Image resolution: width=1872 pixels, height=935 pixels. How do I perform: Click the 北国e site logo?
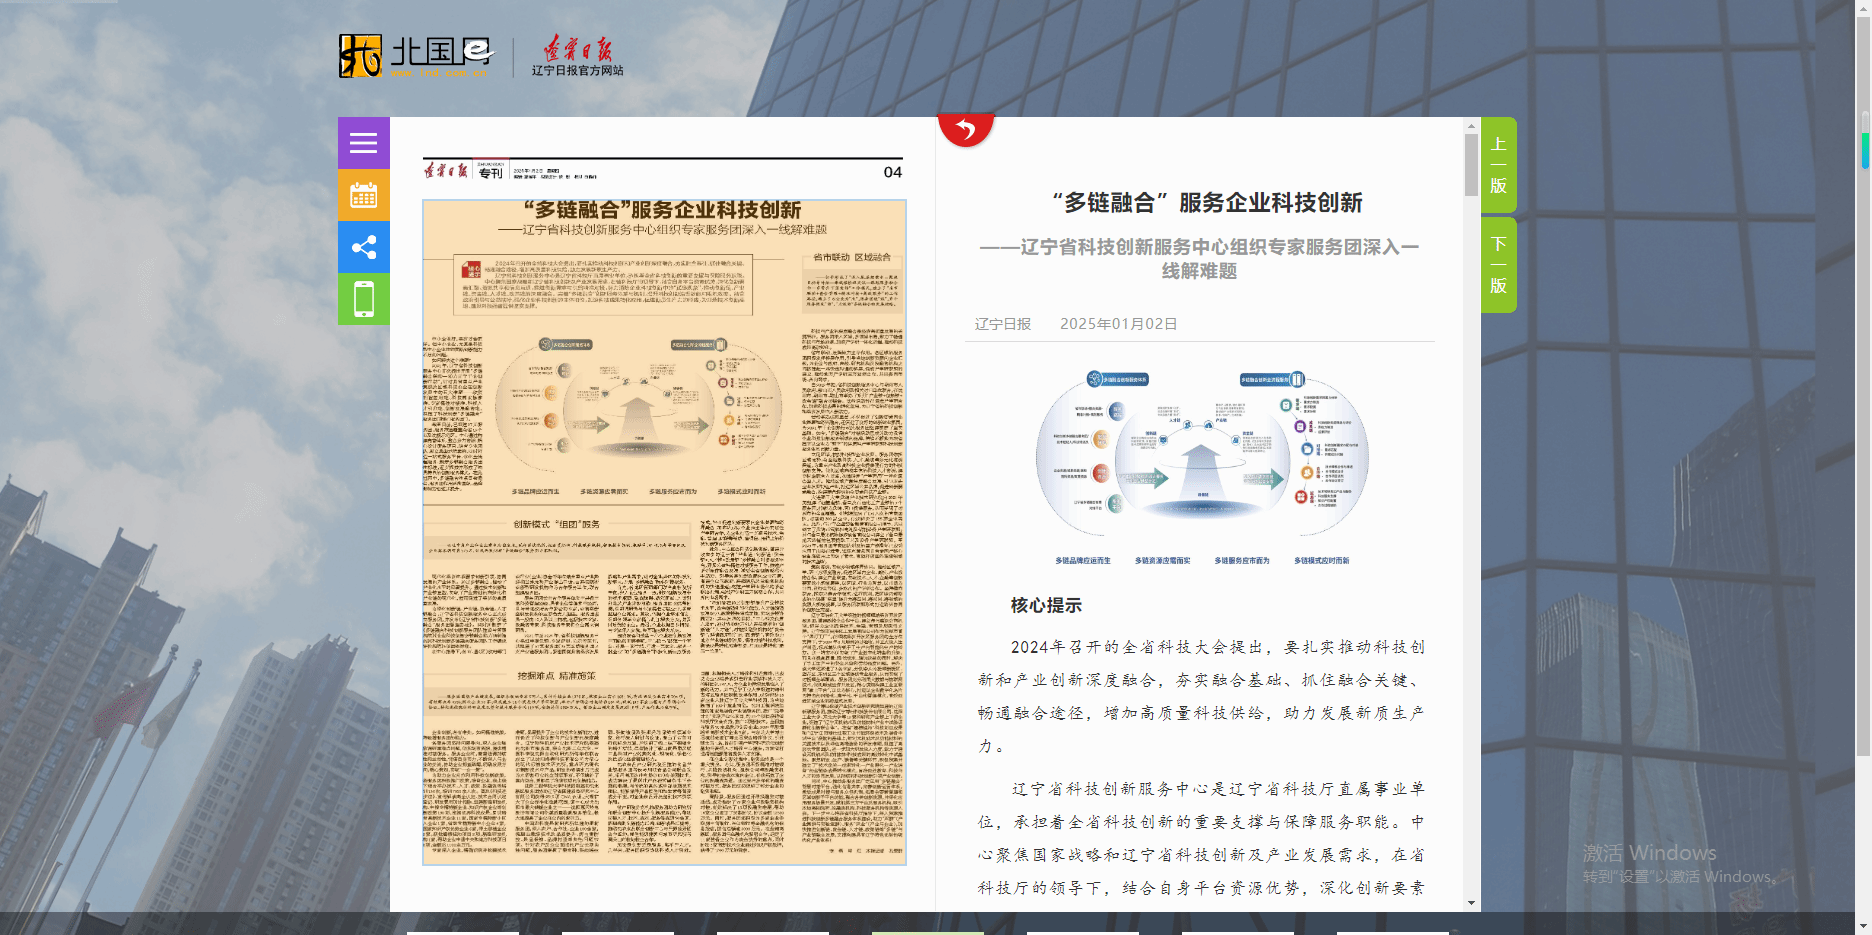pyautogui.click(x=416, y=56)
